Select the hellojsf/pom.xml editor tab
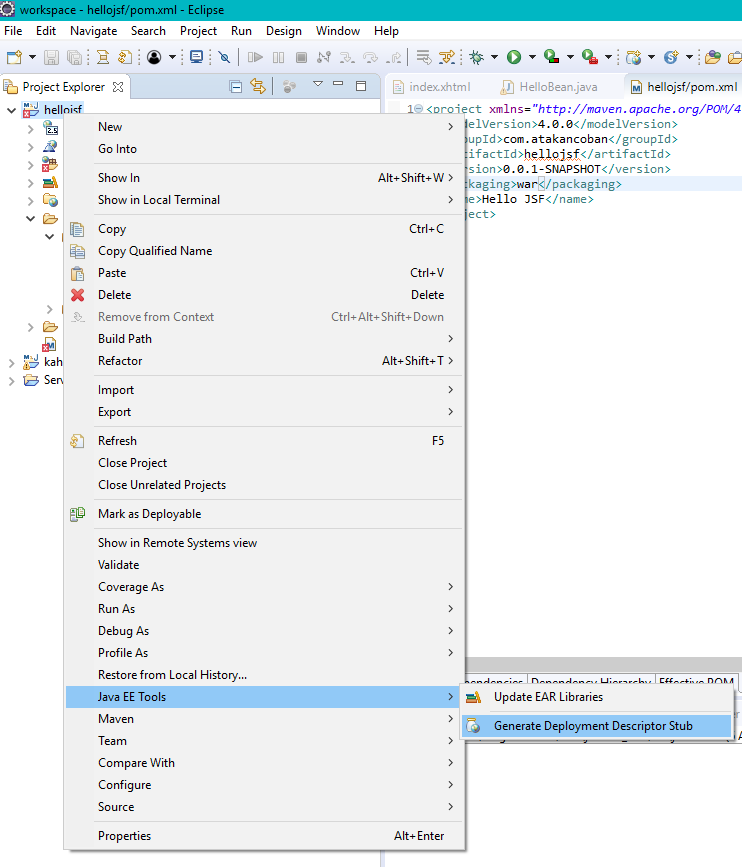Screen dimensions: 742x867 coord(684,87)
